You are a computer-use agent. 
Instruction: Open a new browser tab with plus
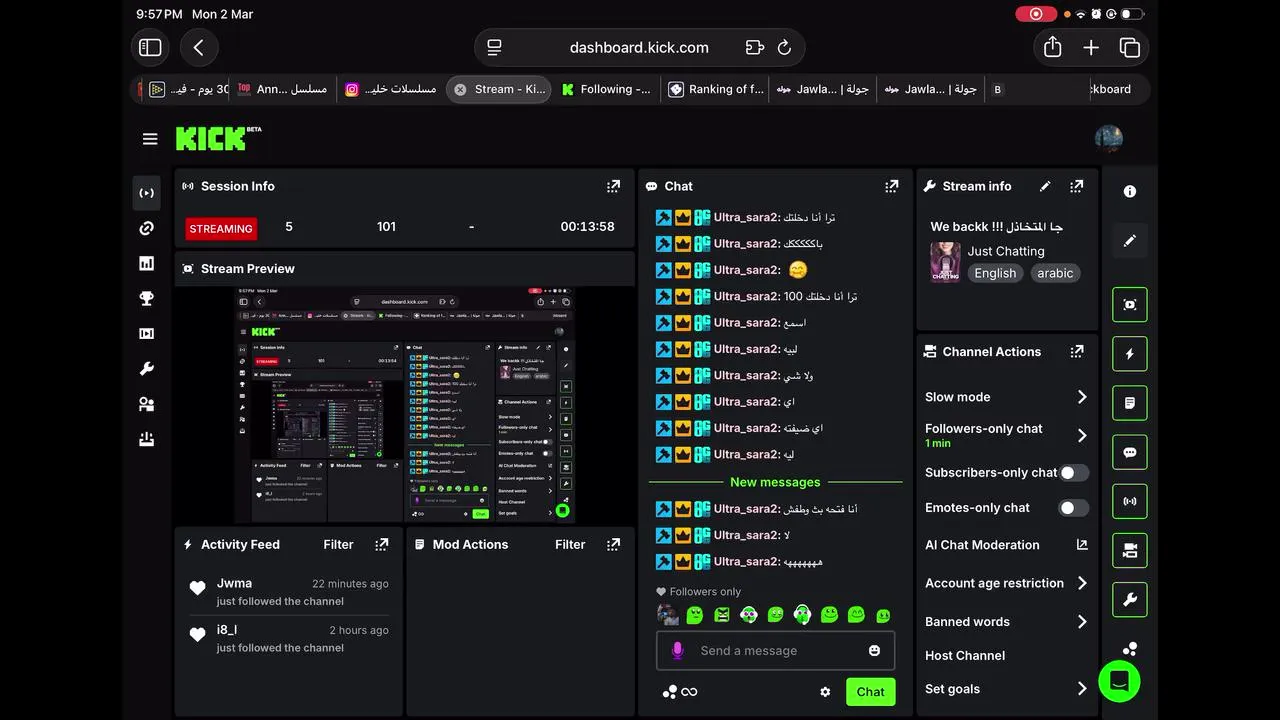(1091, 47)
